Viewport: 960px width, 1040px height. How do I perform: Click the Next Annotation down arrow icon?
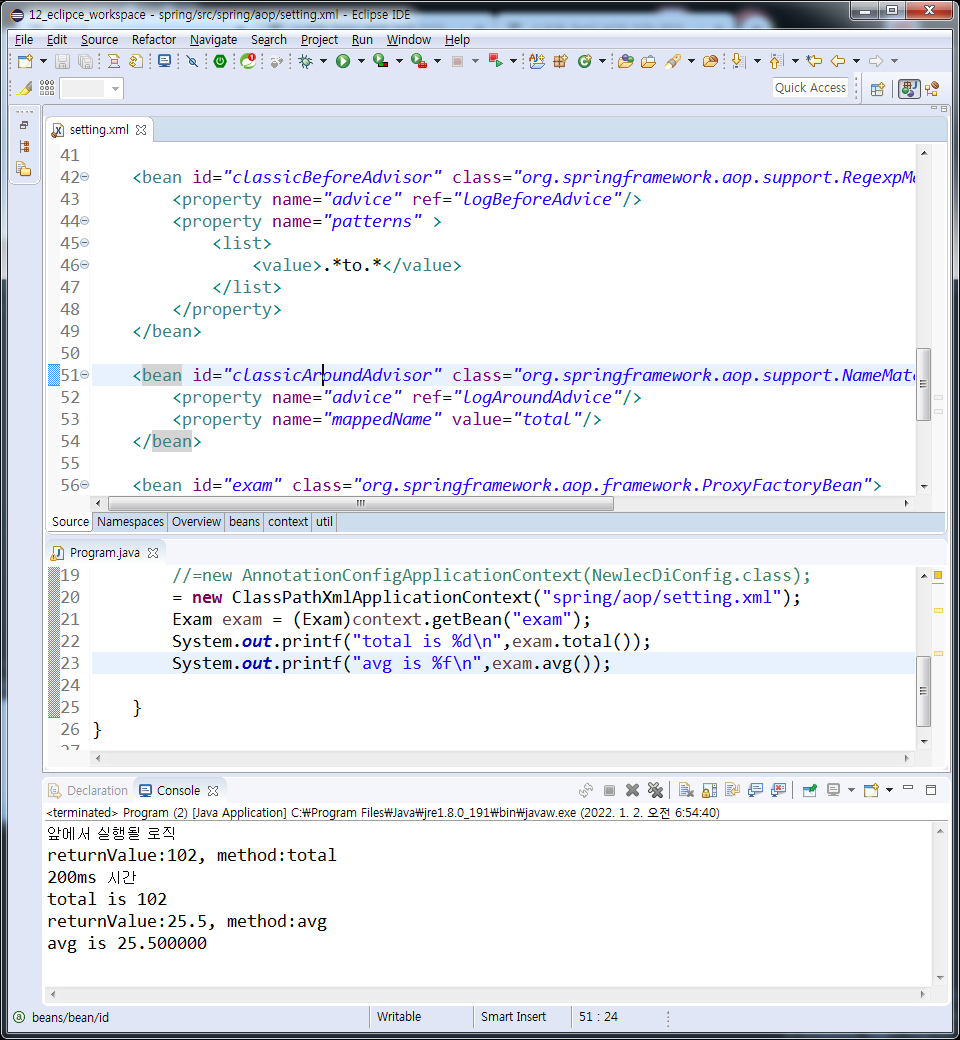[738, 62]
